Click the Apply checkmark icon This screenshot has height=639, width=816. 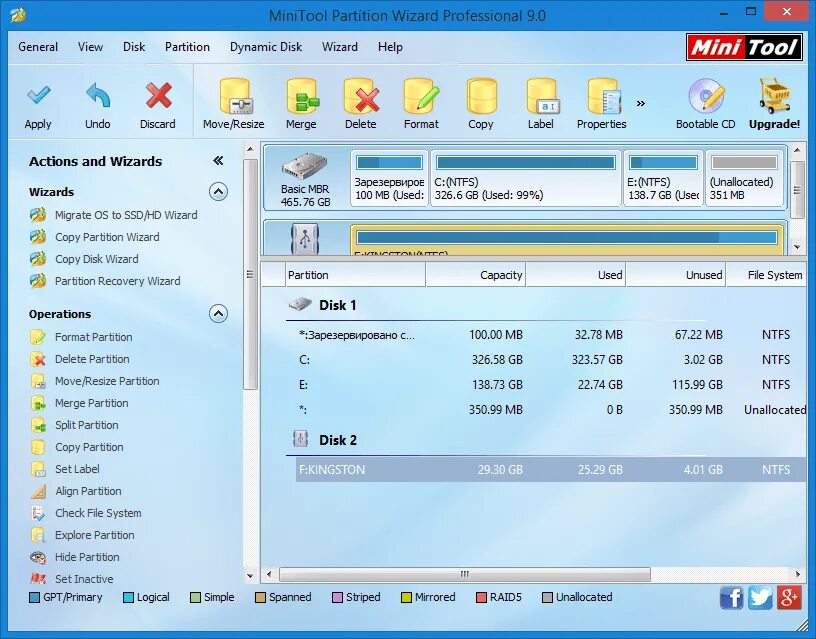coord(39,95)
